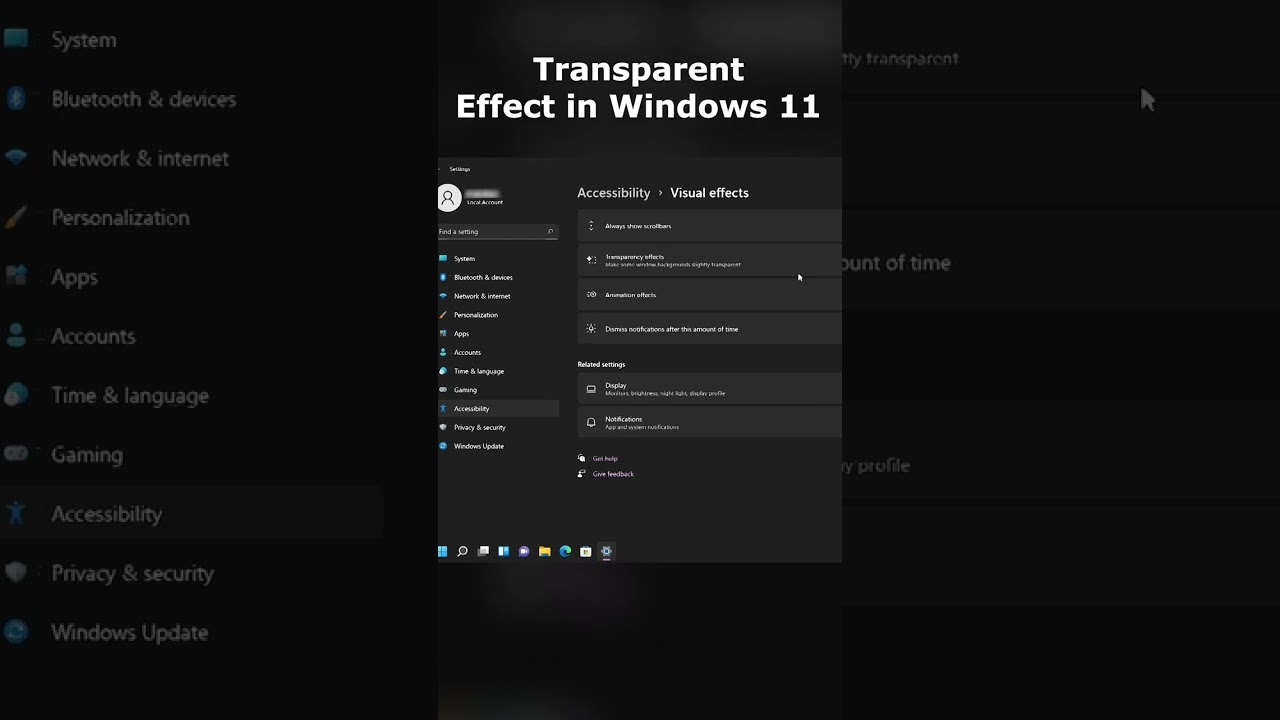Click the Find a setting search box
Image resolution: width=1280 pixels, height=720 pixels.
point(497,232)
